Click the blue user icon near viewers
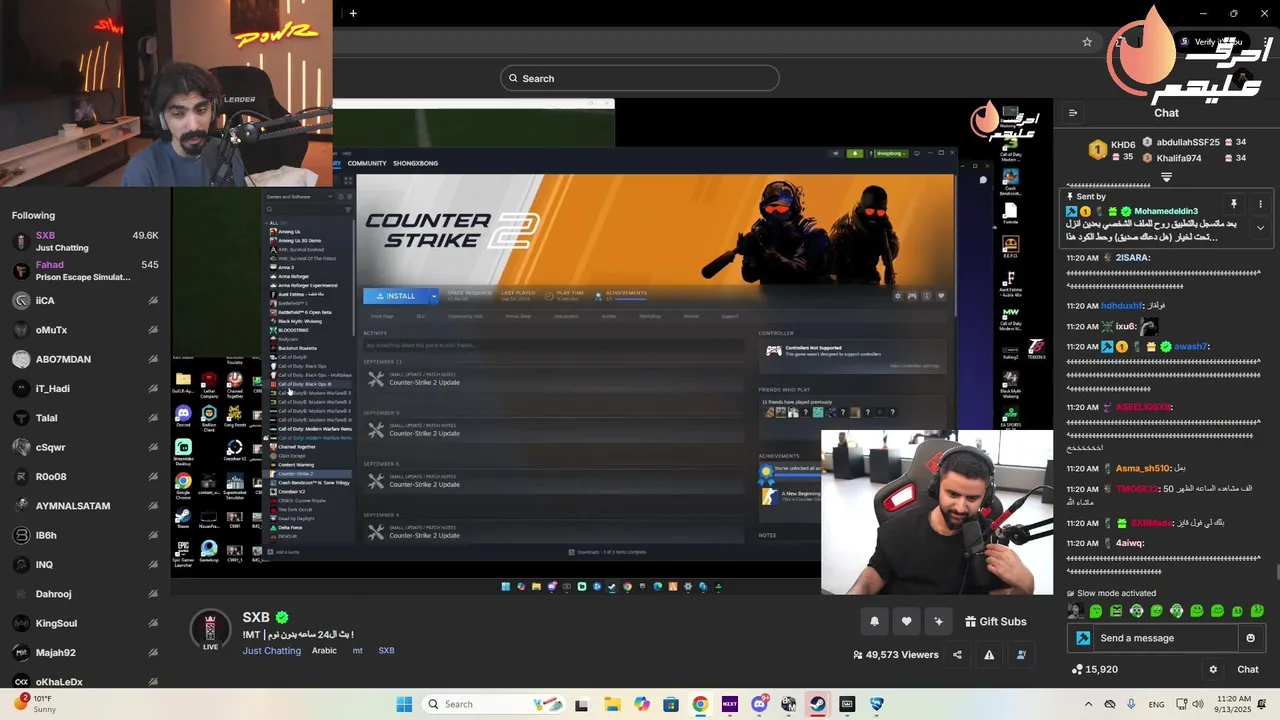This screenshot has height=720, width=1280. pyautogui.click(x=1021, y=655)
